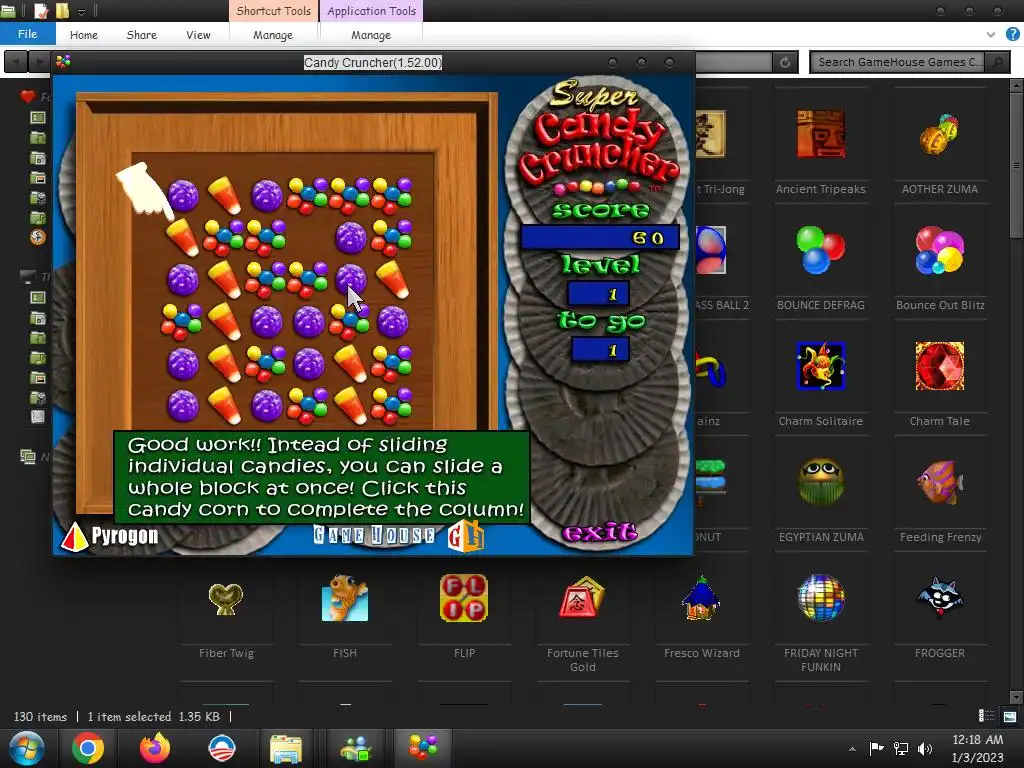Select the Feeding Frenzy fish icon

tap(939, 481)
